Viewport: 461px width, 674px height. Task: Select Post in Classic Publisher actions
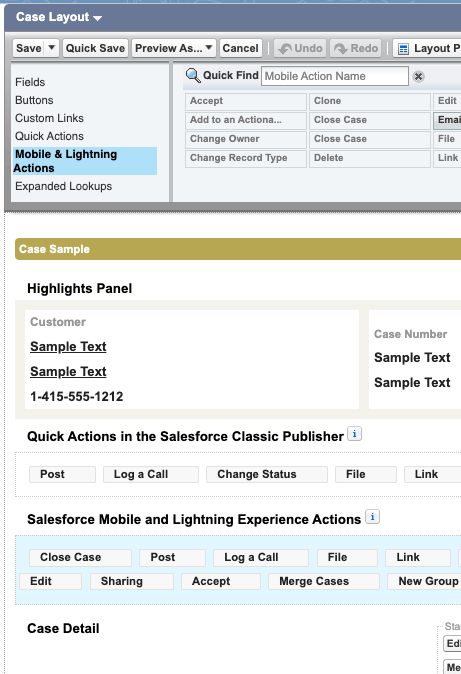[x=62, y=475]
